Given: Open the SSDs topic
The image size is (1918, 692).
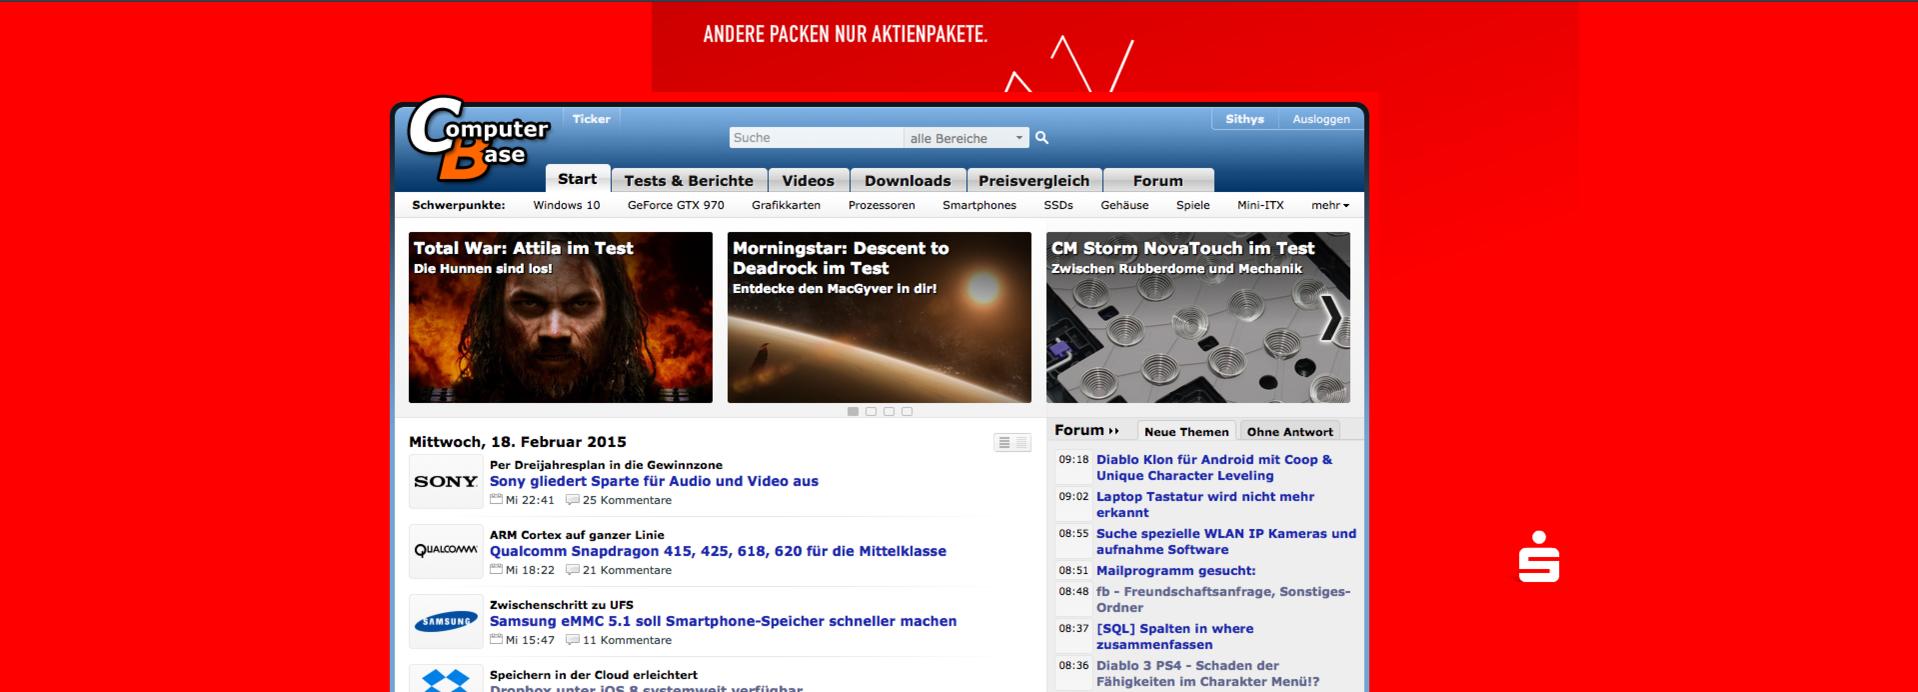Looking at the screenshot, I should 1058,205.
